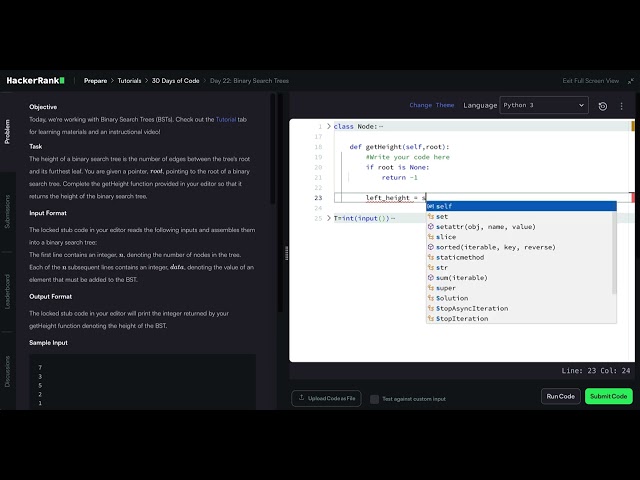Screen dimensions: 640x480
Task: Open the Leaderboard side tab
Action: point(7,291)
